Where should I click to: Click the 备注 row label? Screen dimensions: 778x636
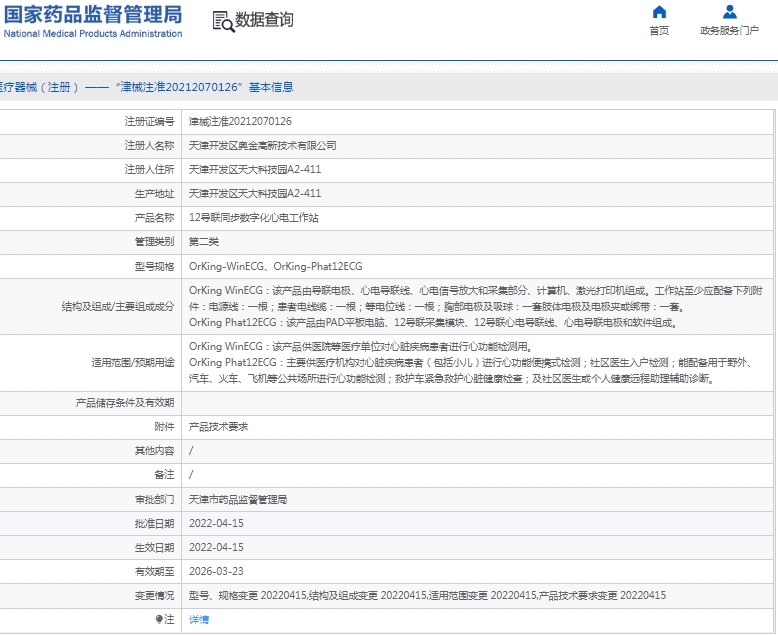pyautogui.click(x=164, y=475)
